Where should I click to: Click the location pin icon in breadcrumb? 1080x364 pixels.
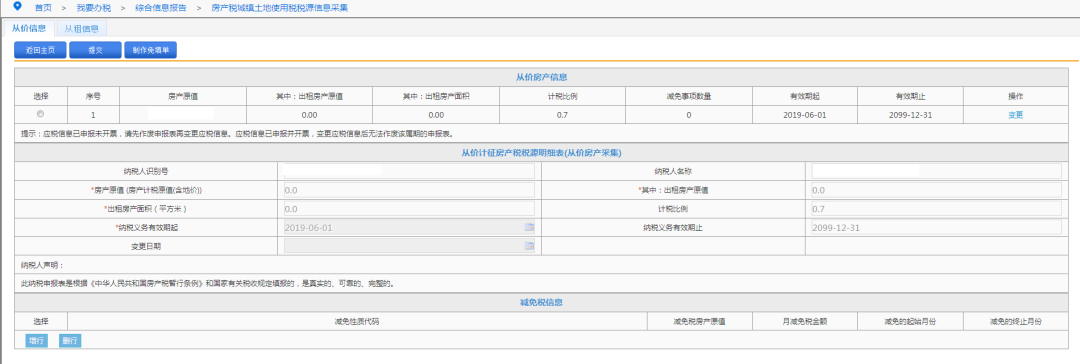coord(17,7)
